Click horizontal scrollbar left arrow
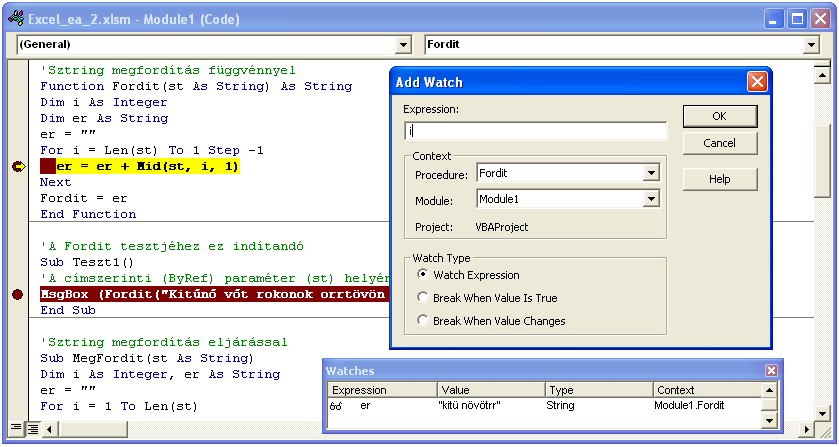Image resolution: width=839 pixels, height=447 pixels. point(50,429)
